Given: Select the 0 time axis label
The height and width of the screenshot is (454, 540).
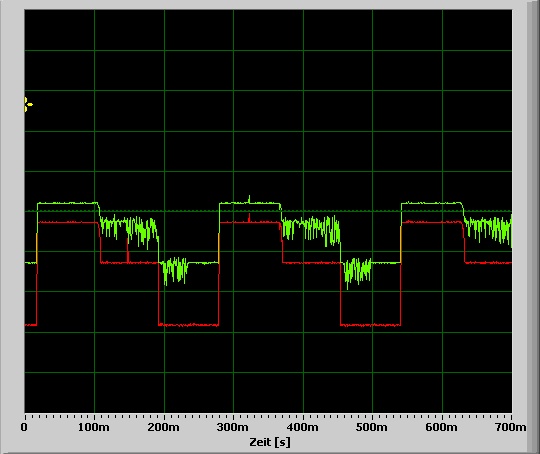Looking at the screenshot, I should point(24,427).
